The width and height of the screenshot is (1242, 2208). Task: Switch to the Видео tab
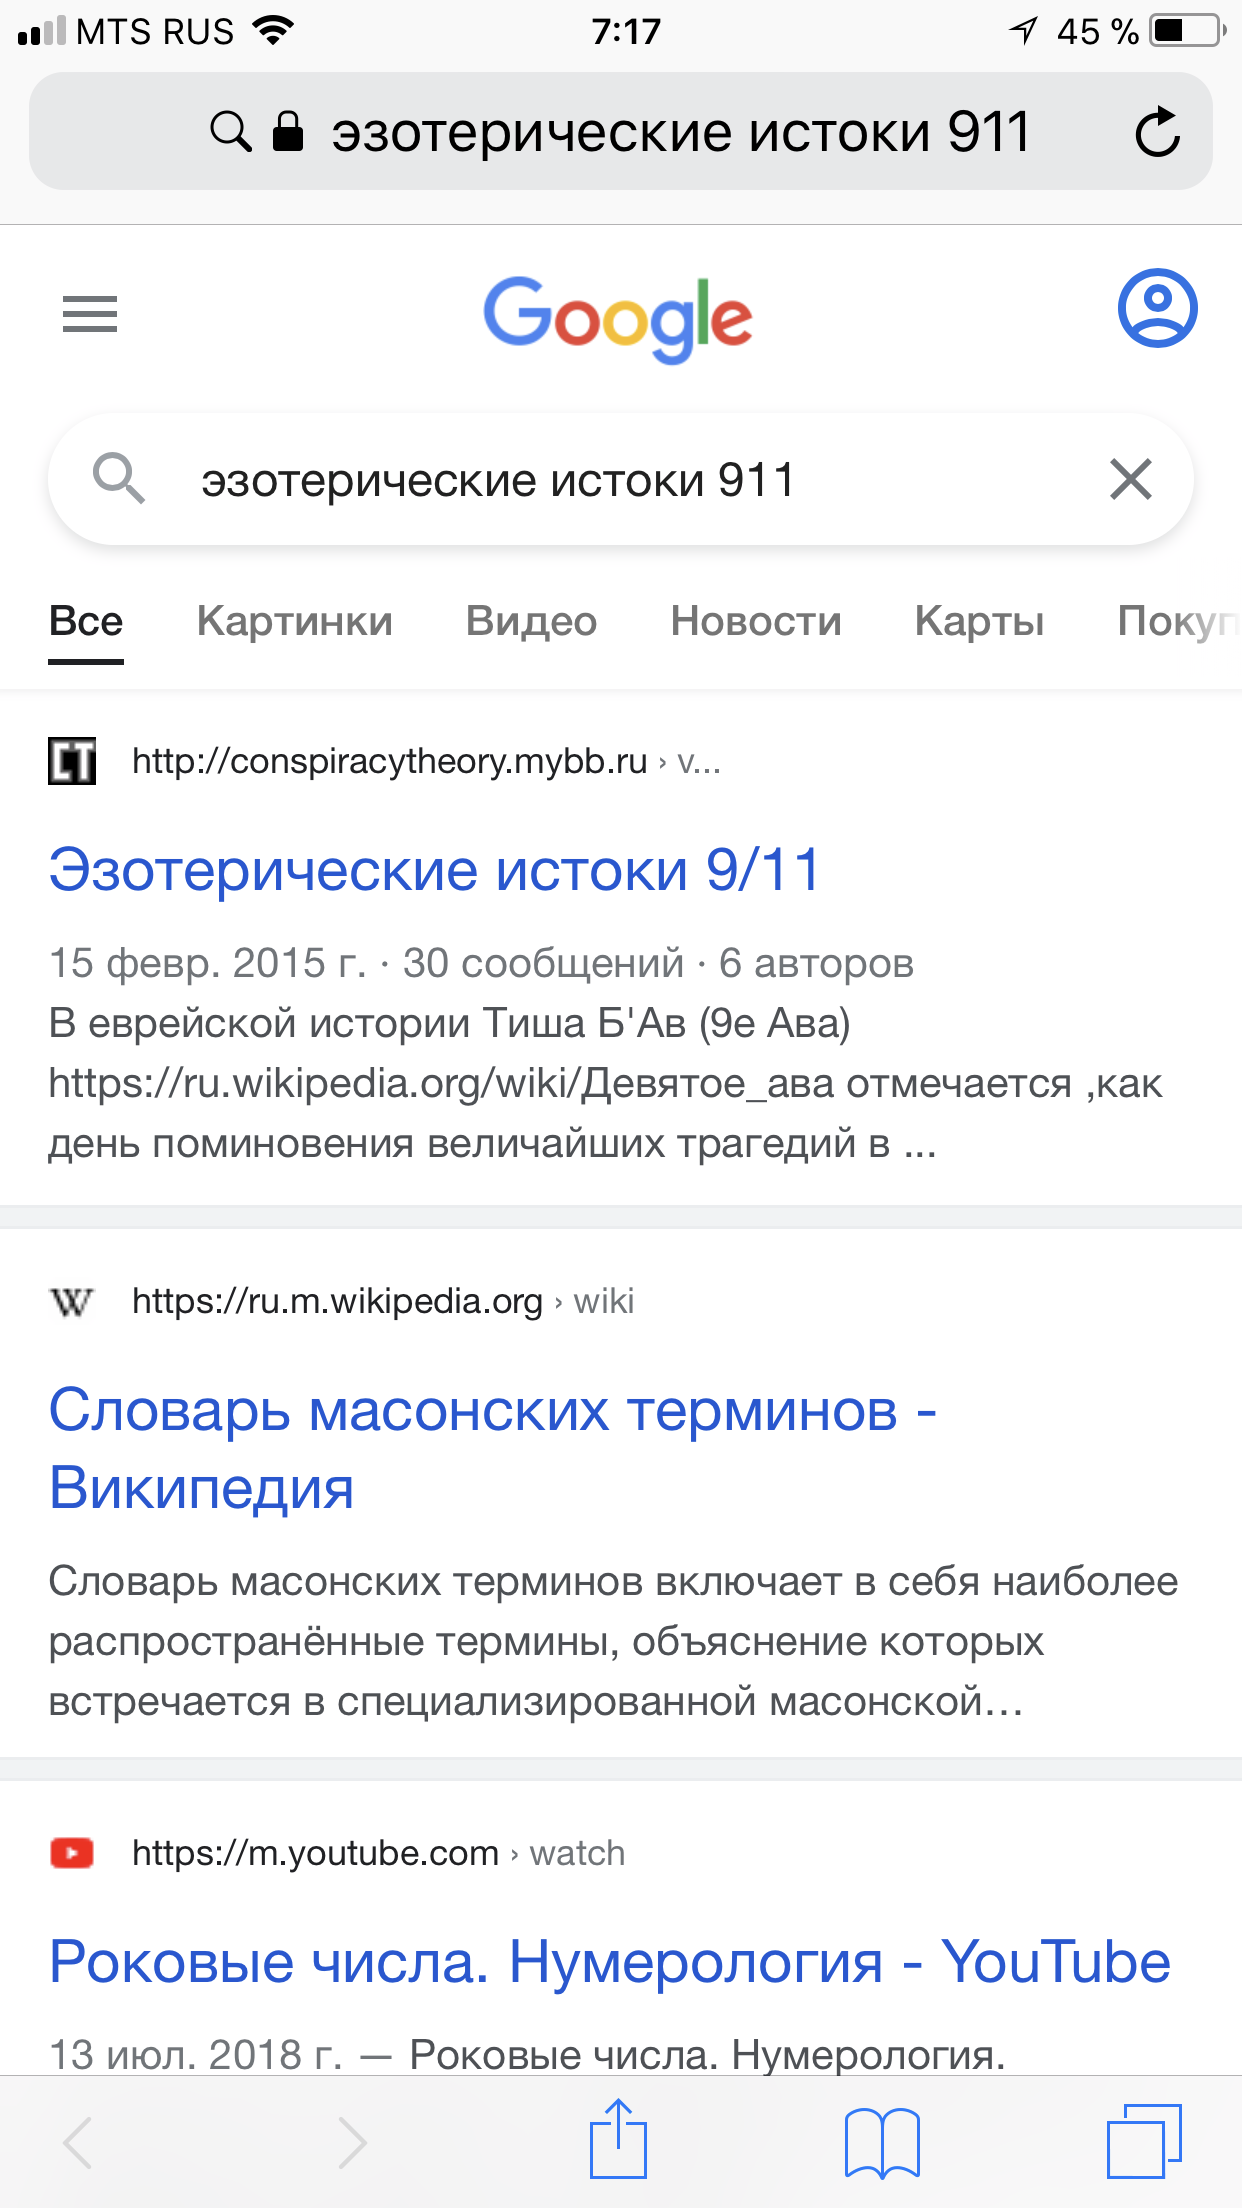tap(531, 621)
